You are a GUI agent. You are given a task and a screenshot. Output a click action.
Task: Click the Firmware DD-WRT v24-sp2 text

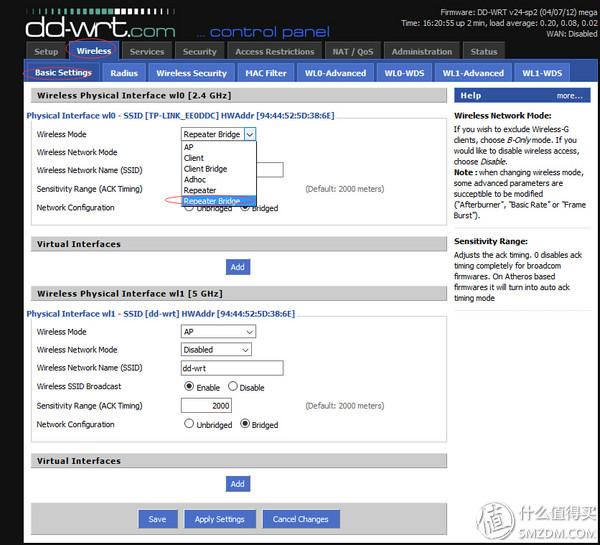coord(518,12)
